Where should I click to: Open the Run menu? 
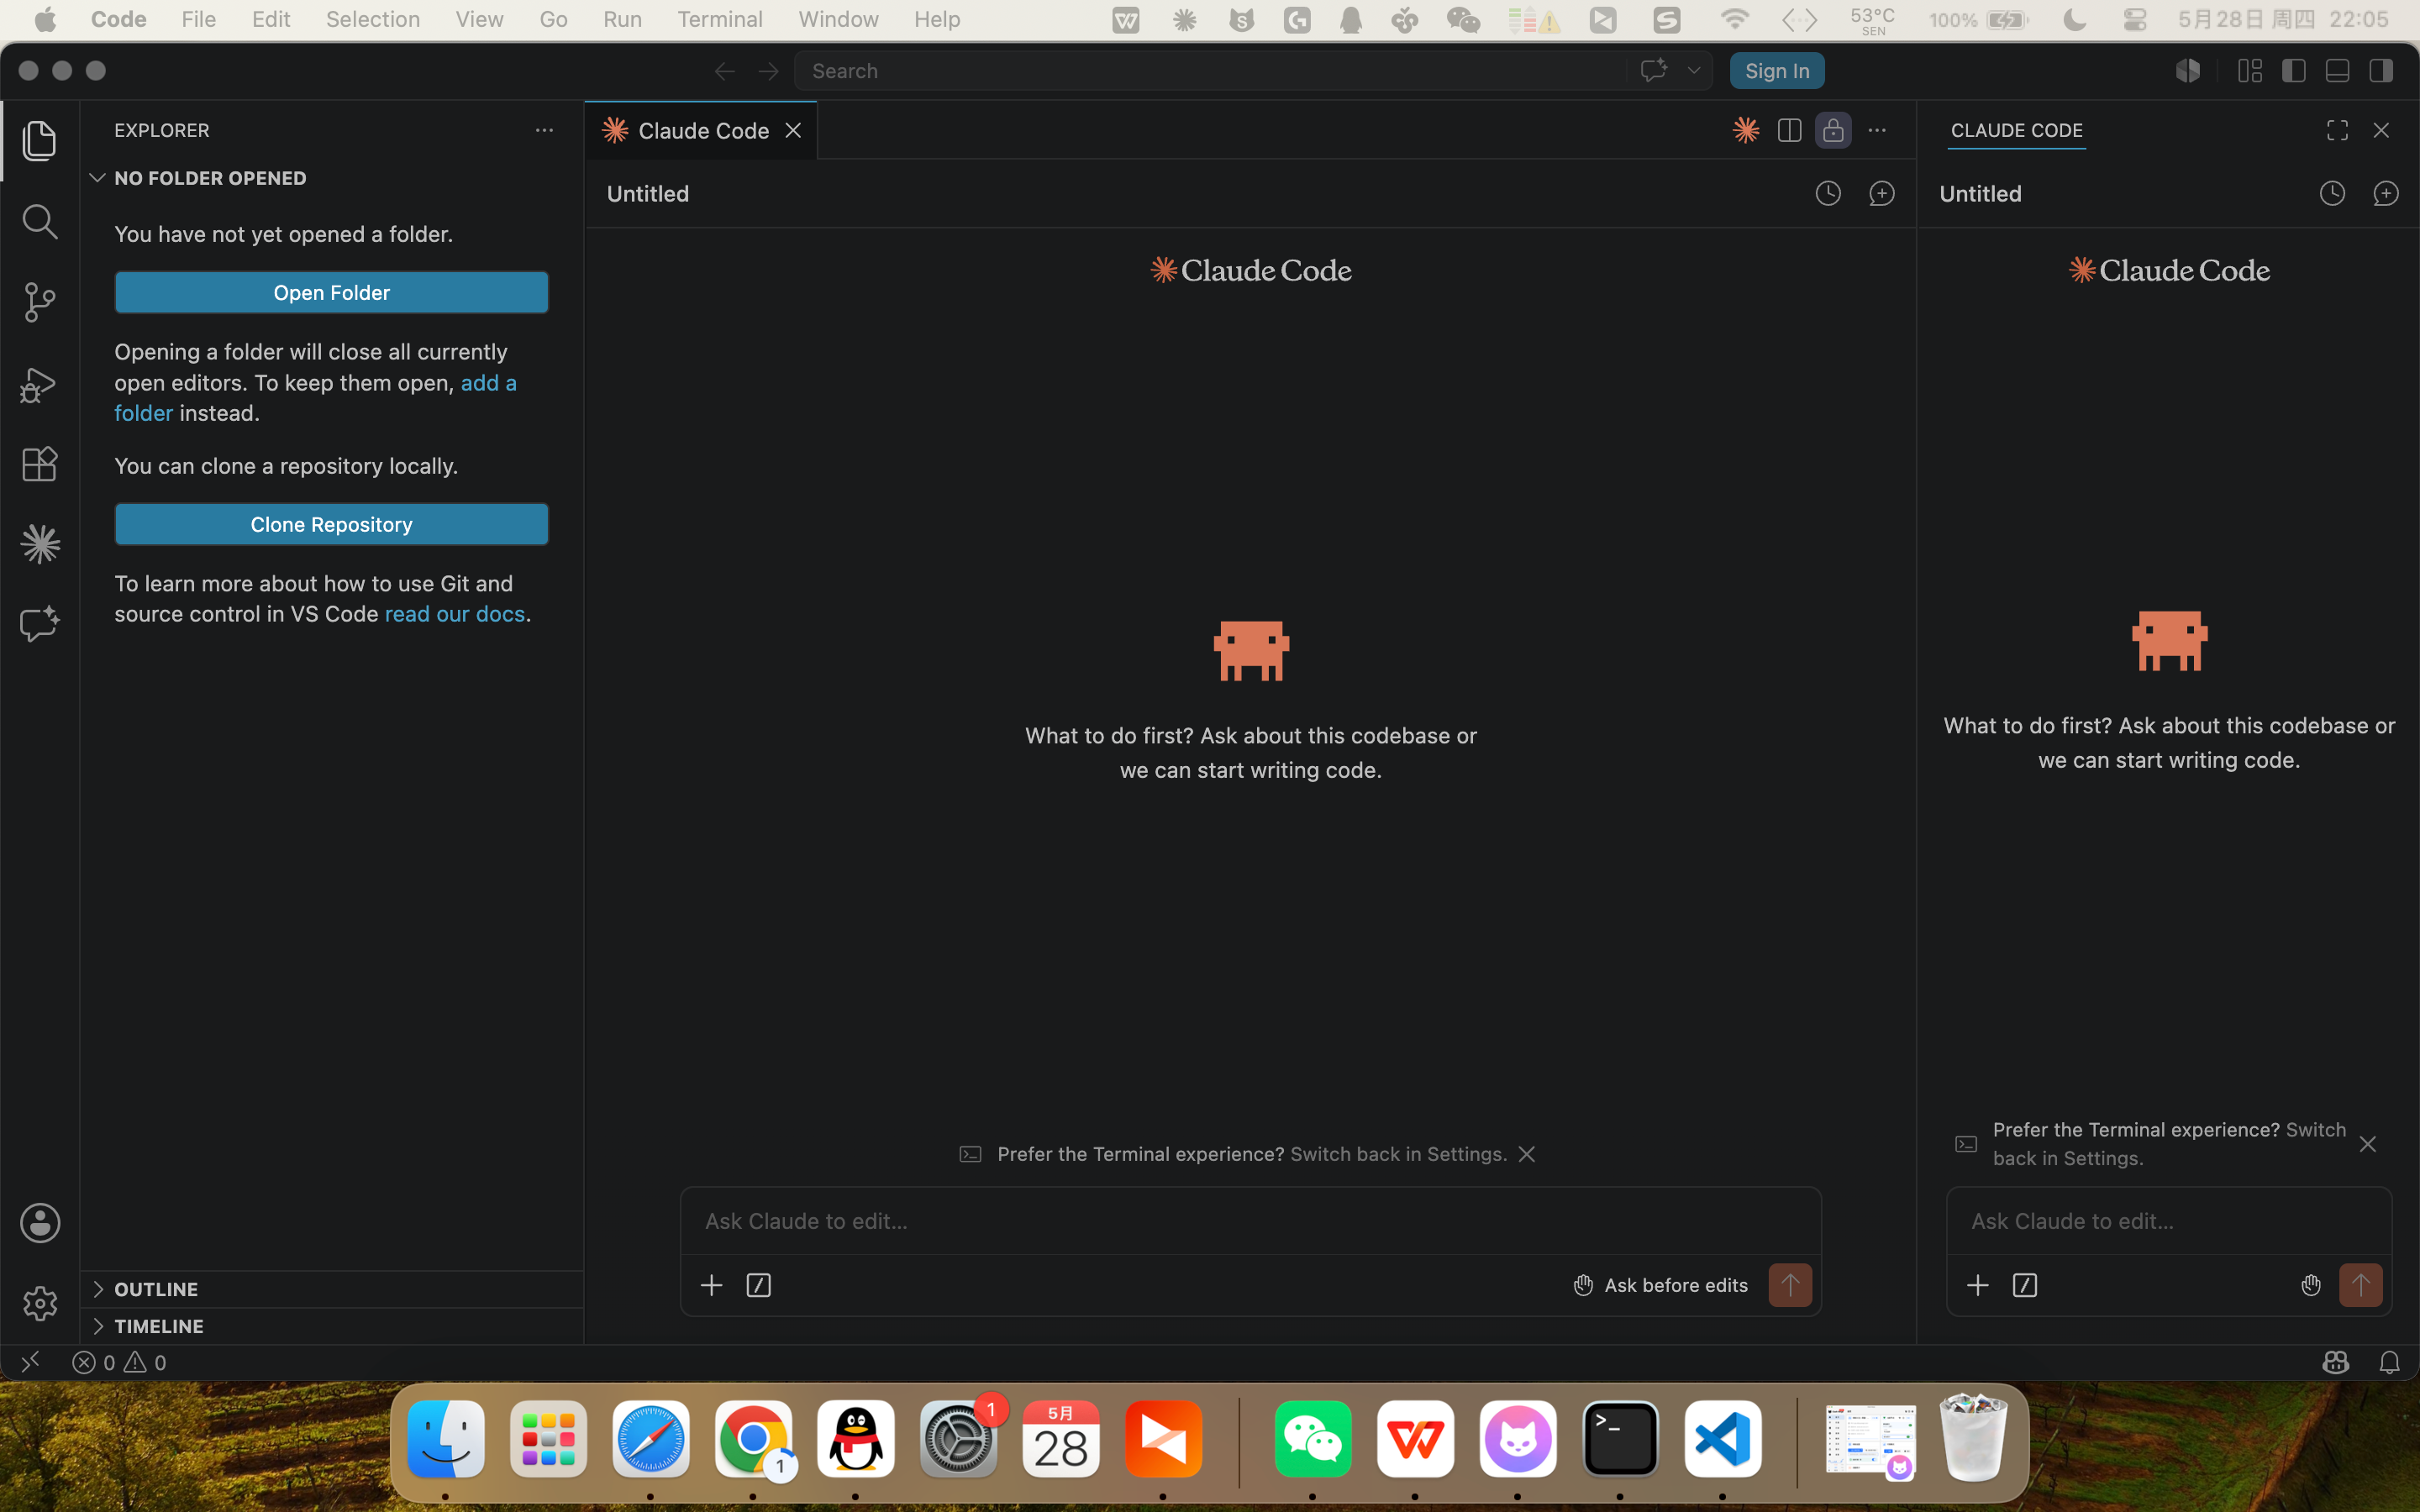point(622,19)
